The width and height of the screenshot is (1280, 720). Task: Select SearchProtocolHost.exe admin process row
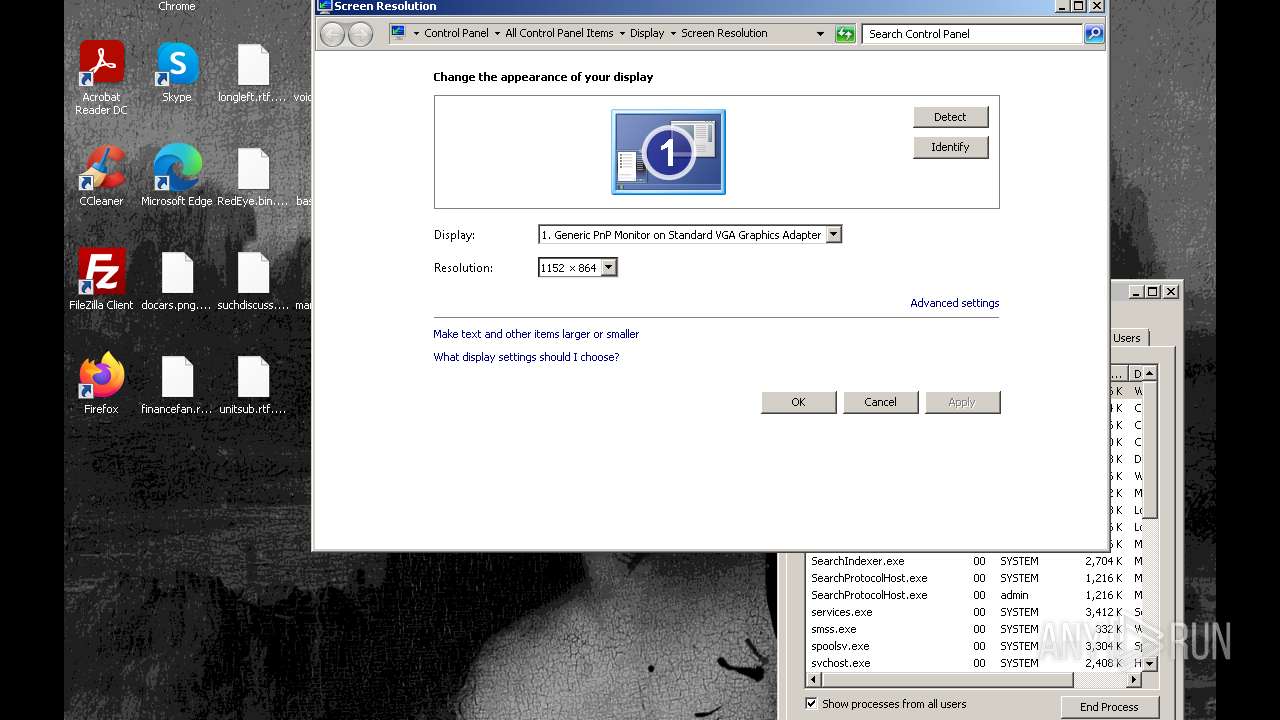tap(974, 595)
